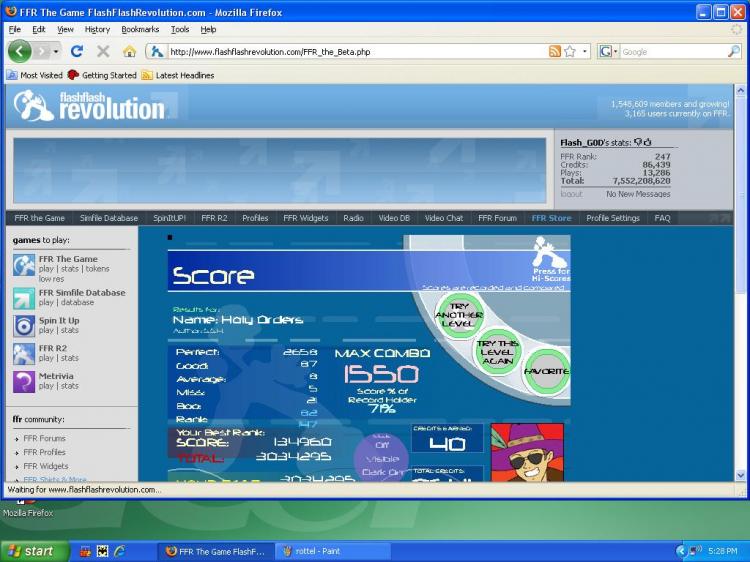Screen dimensions: 750x562
Task: Click the Spin It Up game icon
Action: click(24, 326)
